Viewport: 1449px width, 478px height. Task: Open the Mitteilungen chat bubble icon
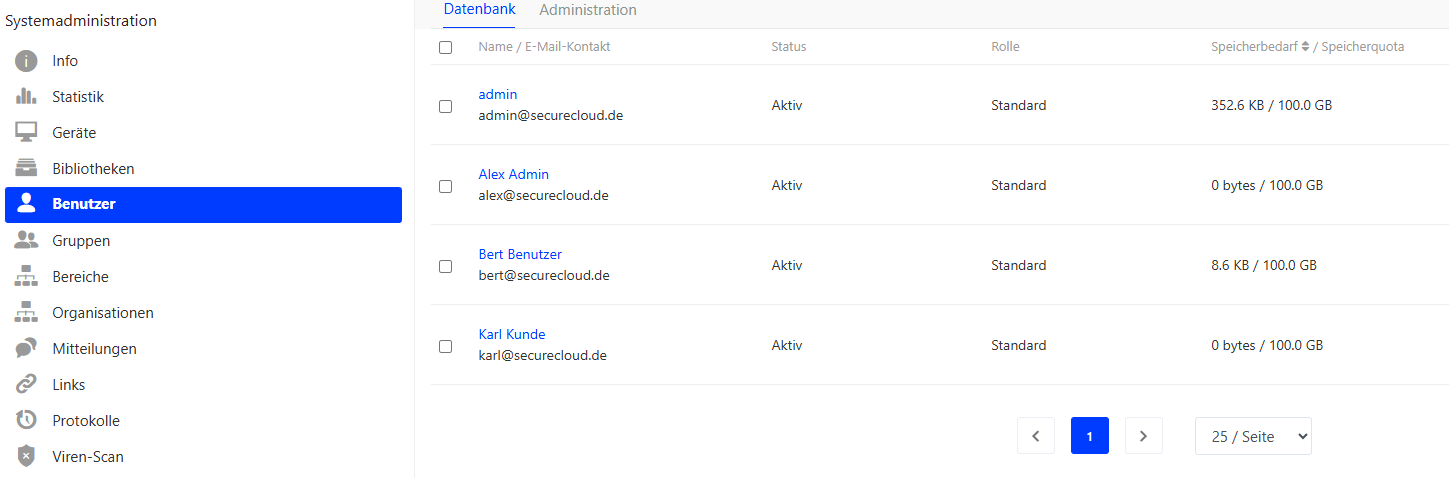26,349
